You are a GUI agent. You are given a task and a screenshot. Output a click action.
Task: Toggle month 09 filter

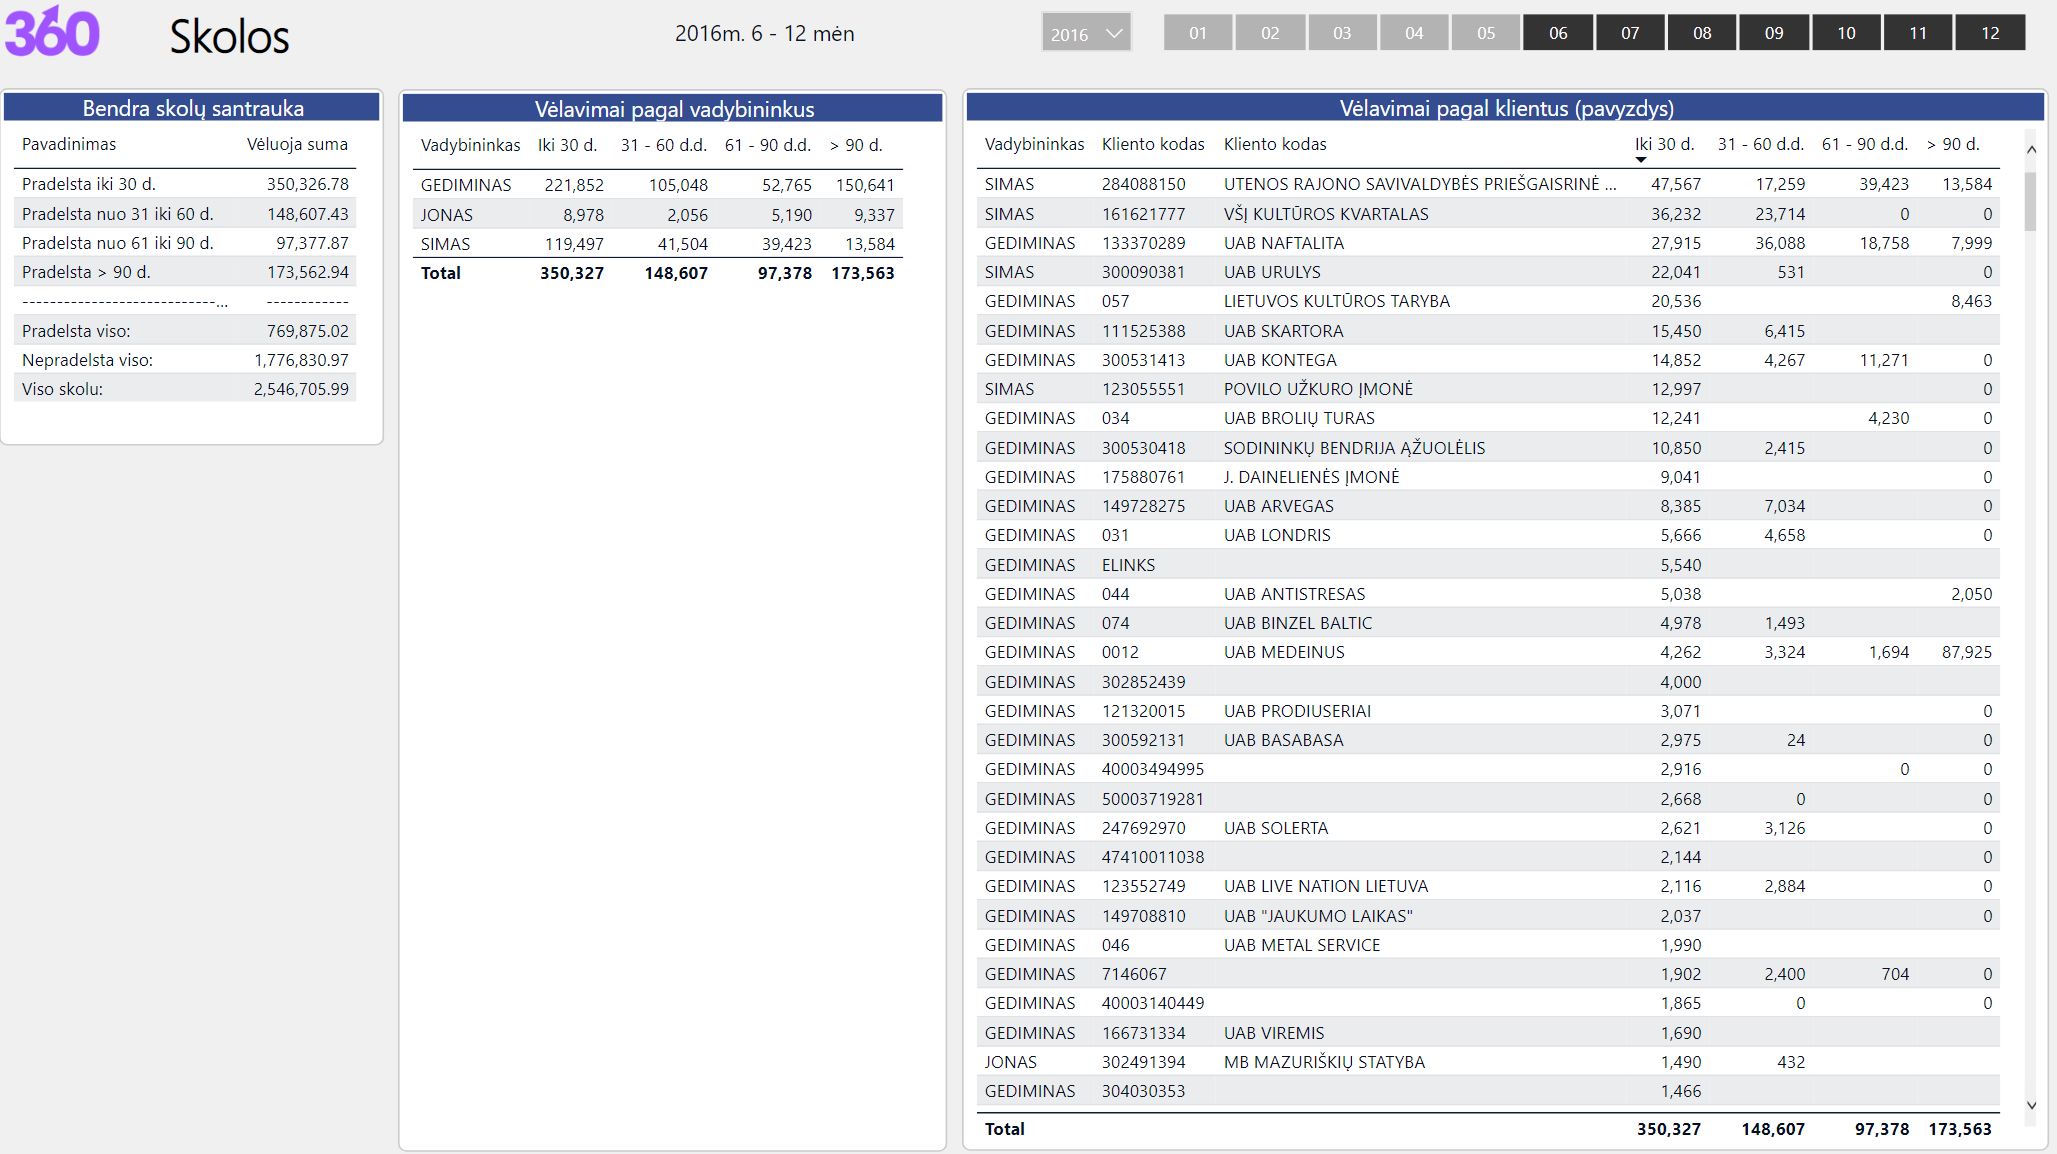tap(1774, 33)
